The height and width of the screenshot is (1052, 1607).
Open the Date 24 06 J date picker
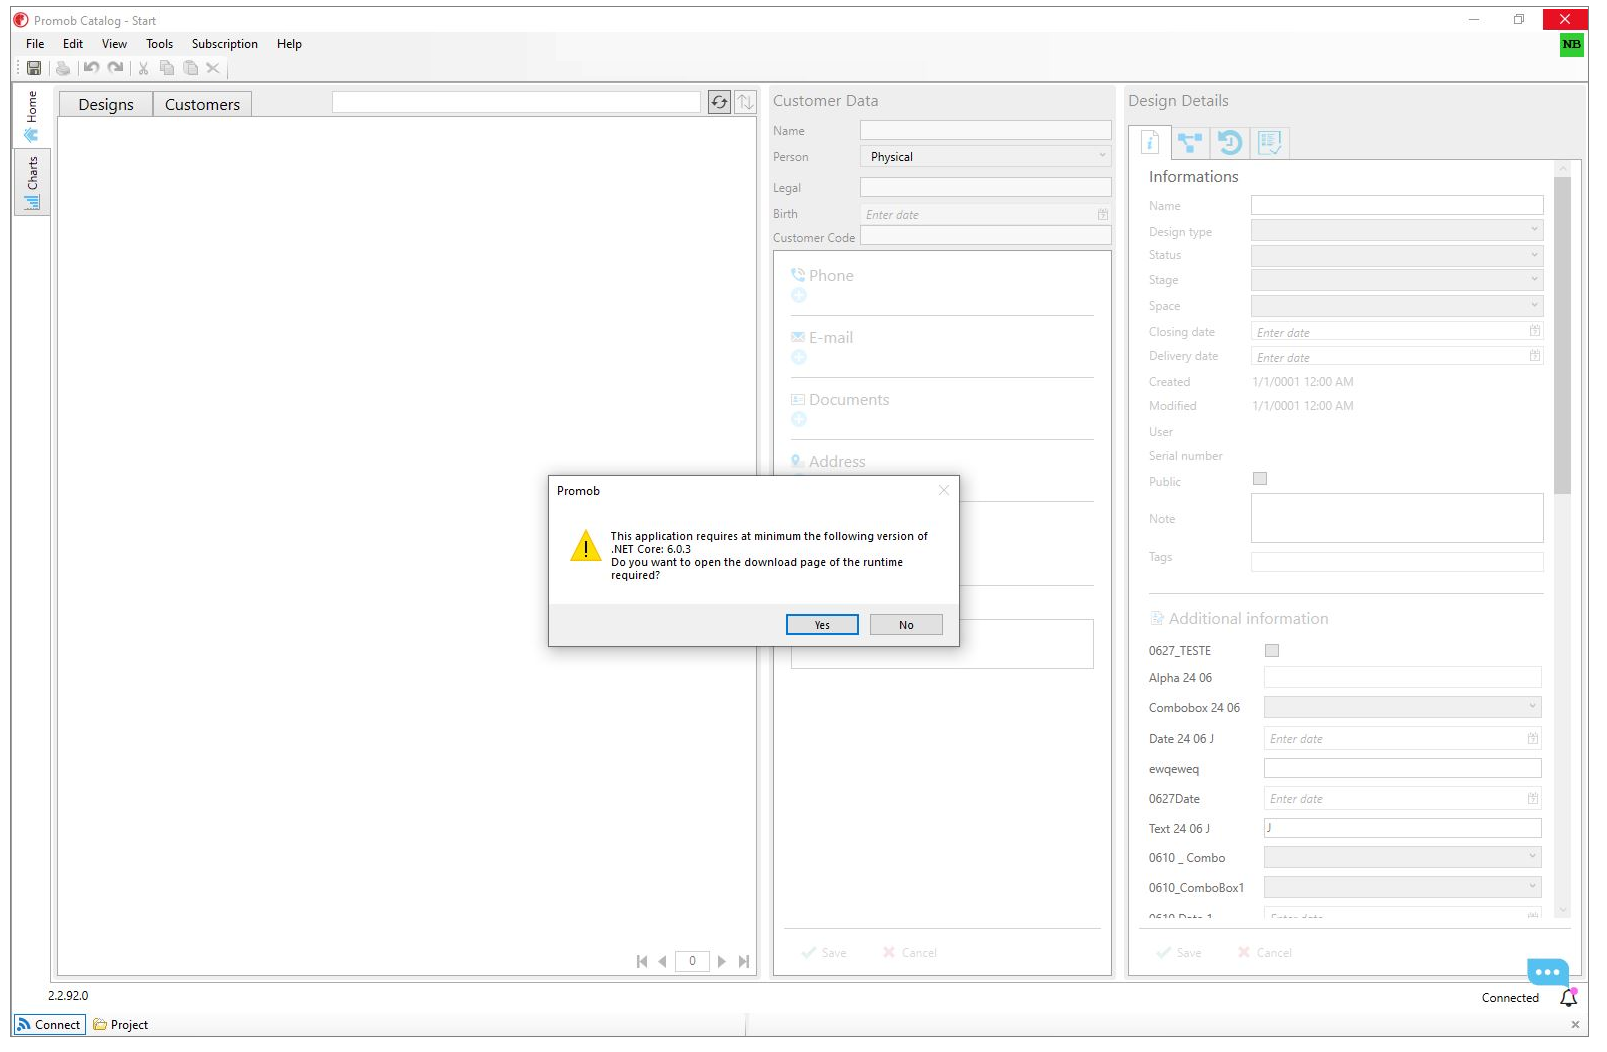(1533, 739)
